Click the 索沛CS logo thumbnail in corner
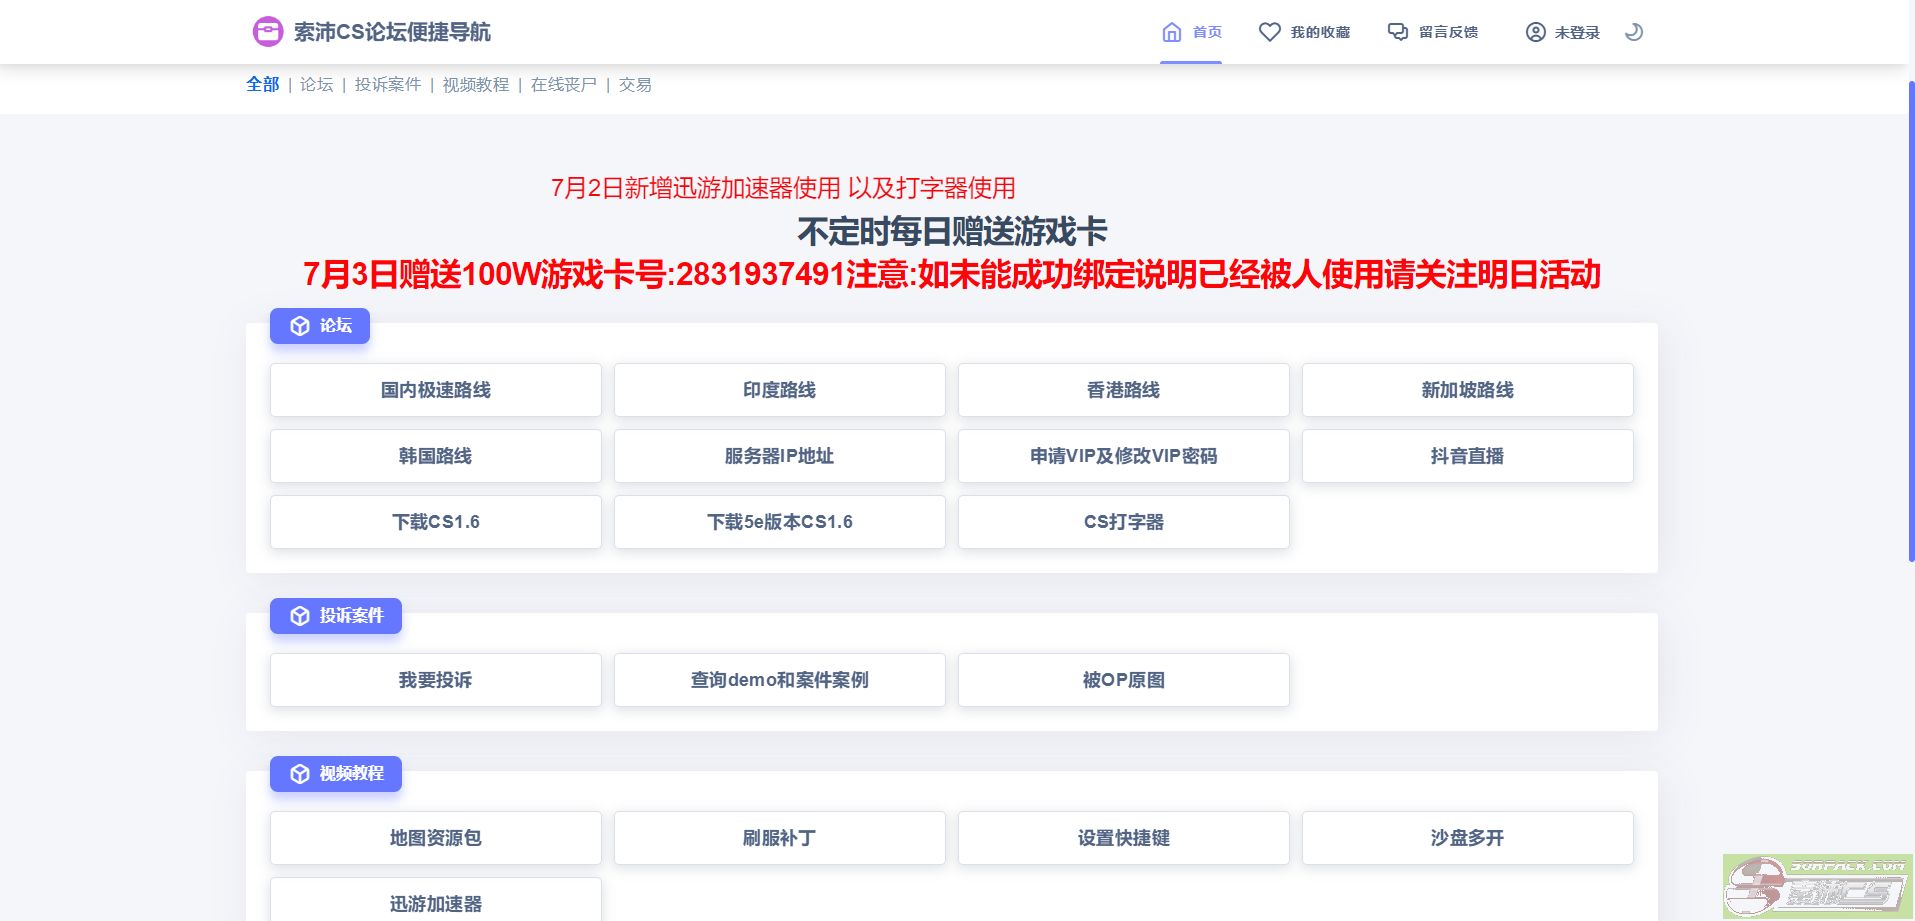This screenshot has width=1915, height=921. pyautogui.click(x=1817, y=885)
